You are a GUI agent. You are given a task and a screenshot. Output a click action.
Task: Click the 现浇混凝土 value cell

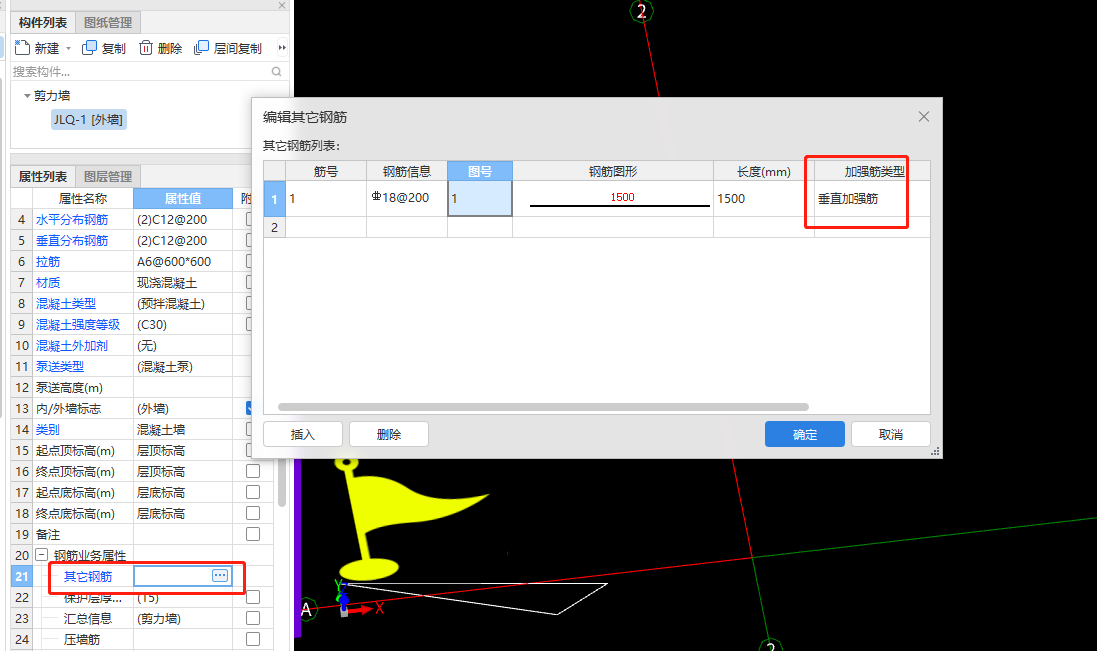(183, 282)
